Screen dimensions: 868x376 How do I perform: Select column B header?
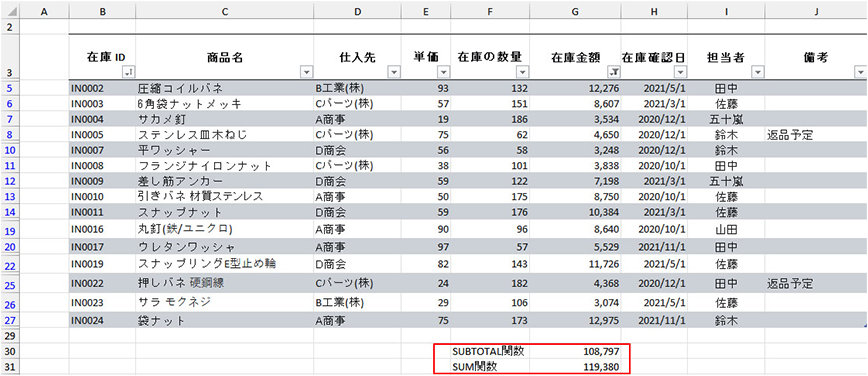pyautogui.click(x=102, y=11)
